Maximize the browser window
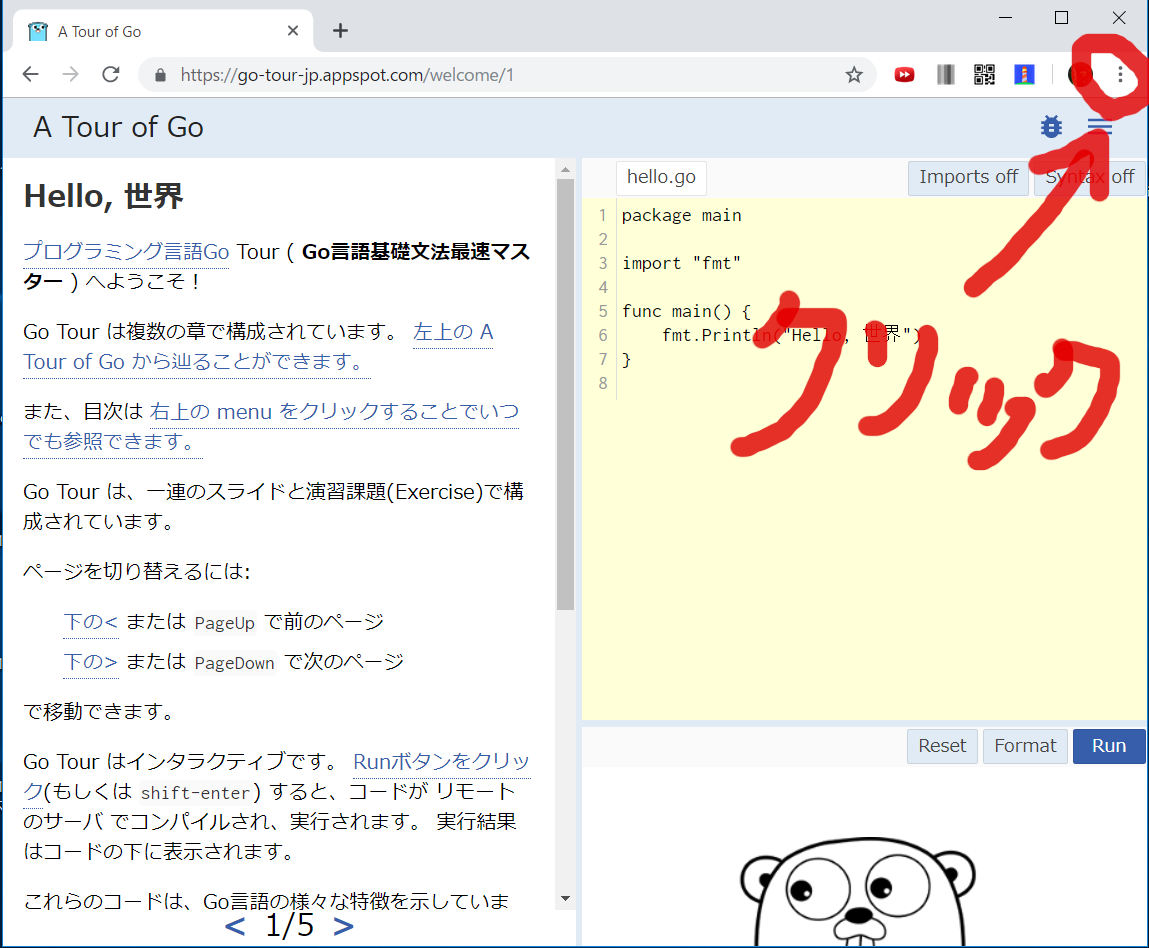The image size is (1149, 948). tap(1061, 18)
